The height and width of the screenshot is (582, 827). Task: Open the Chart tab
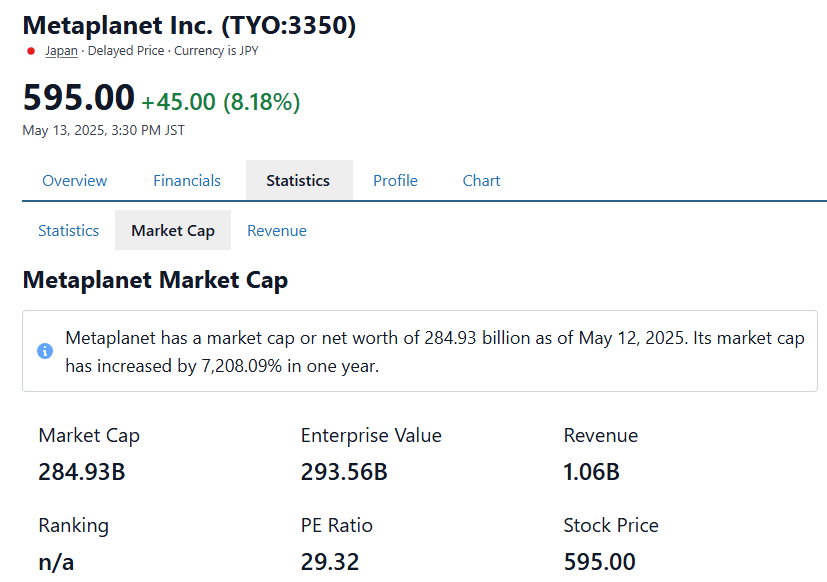(481, 180)
